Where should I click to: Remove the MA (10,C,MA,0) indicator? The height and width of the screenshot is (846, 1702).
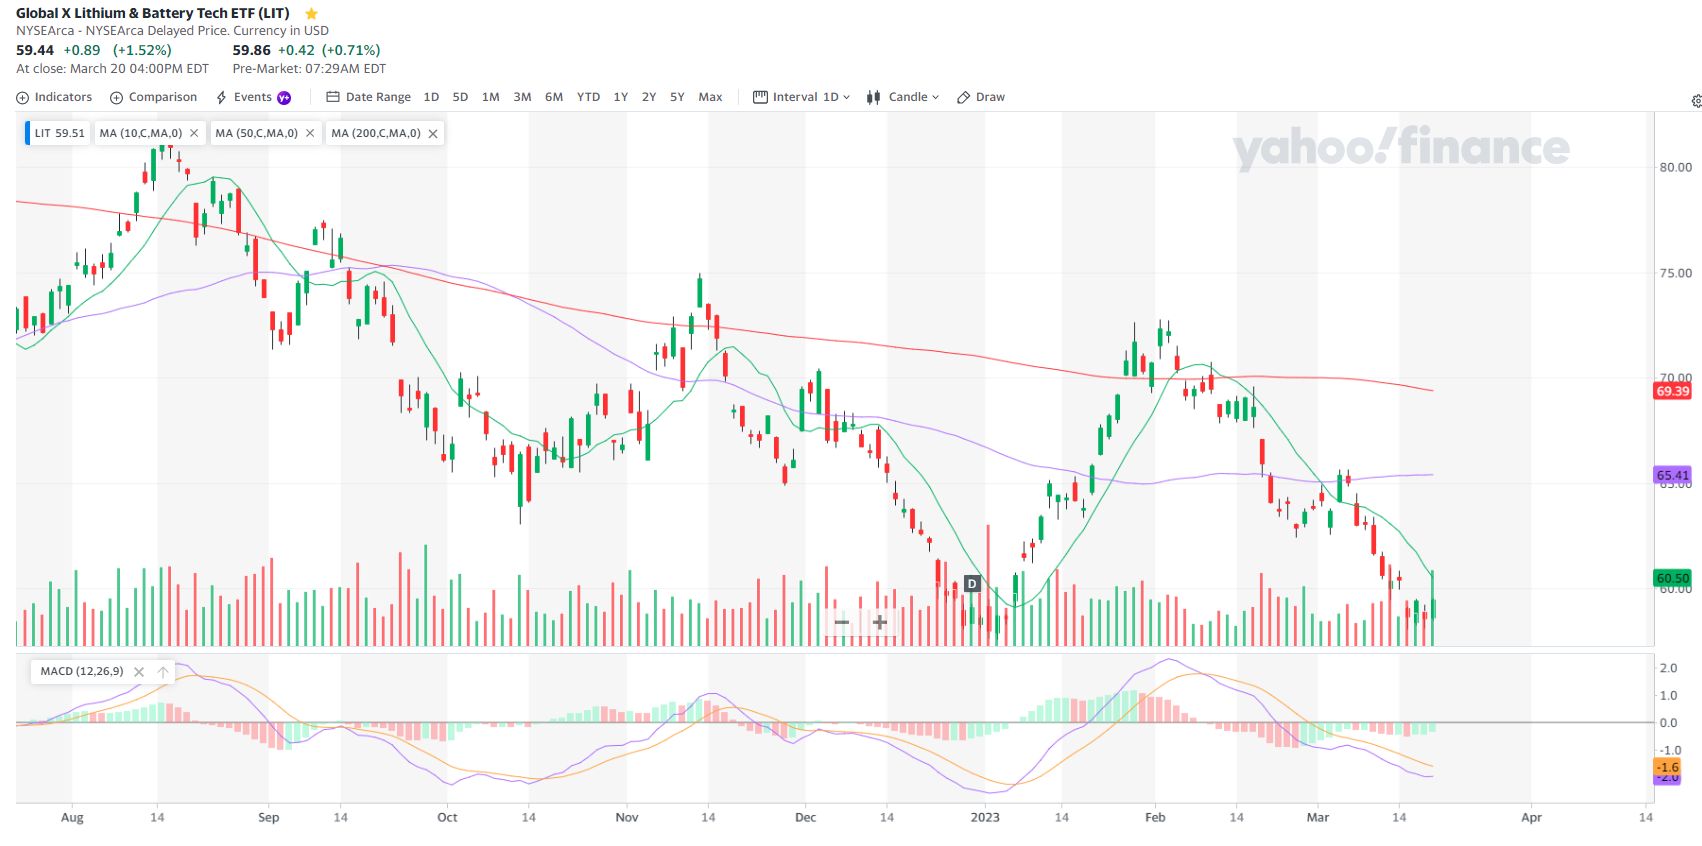(x=194, y=133)
